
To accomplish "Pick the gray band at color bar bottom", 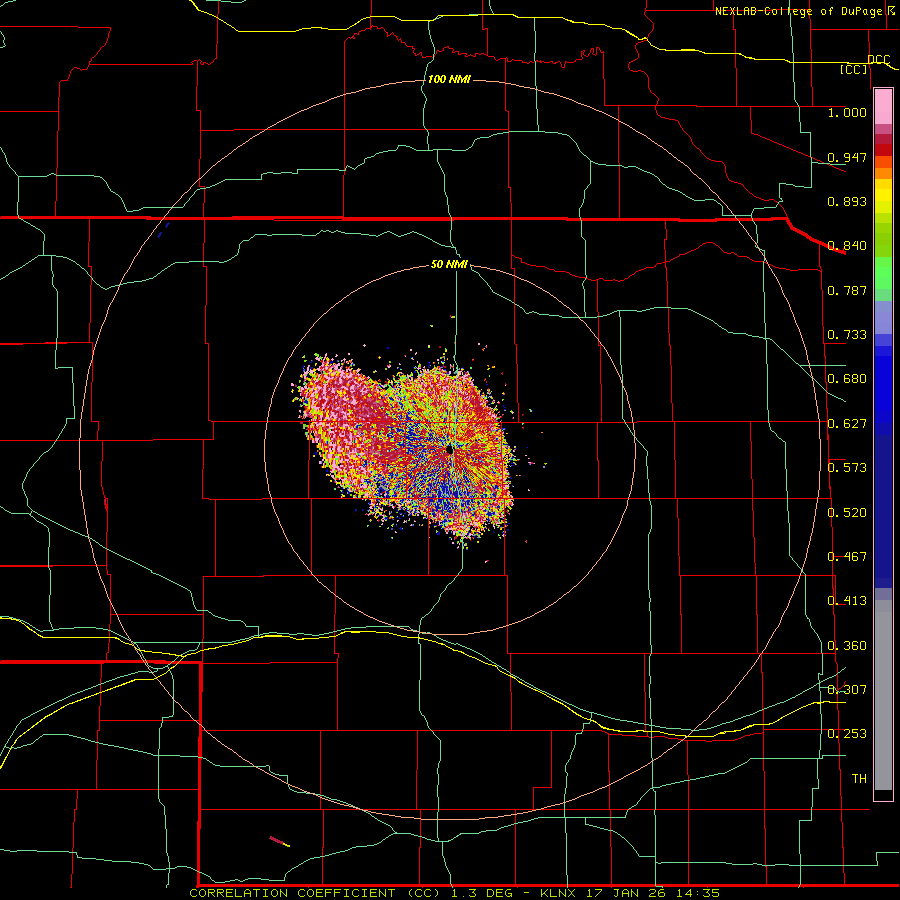I will pyautogui.click(x=883, y=695).
